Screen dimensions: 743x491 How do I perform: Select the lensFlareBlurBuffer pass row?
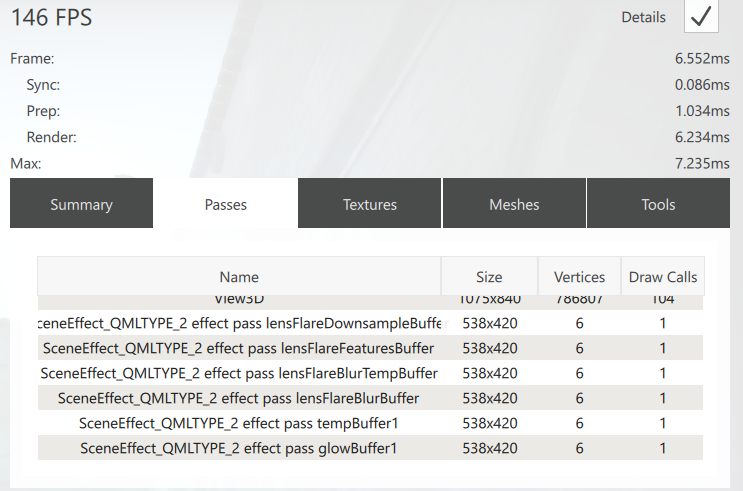tap(239, 398)
